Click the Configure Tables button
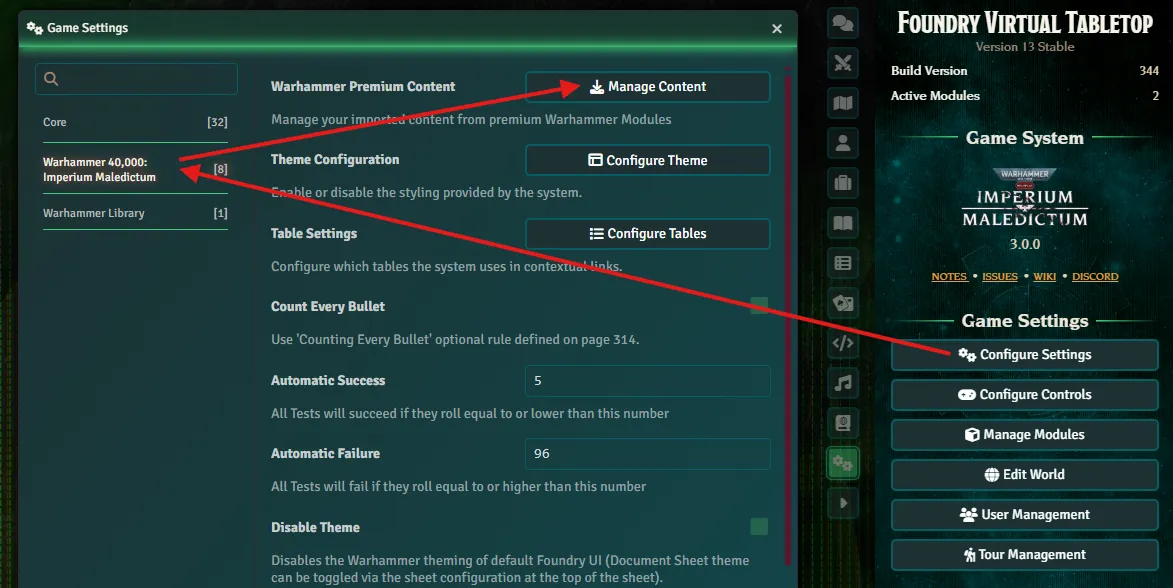1173x588 pixels. coord(648,233)
